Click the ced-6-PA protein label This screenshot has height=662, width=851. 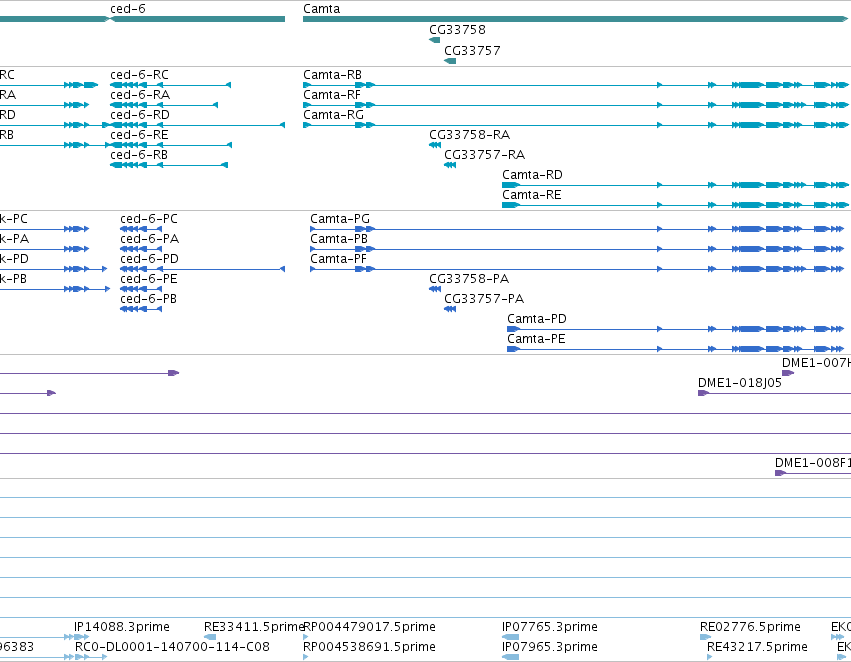tap(149, 239)
